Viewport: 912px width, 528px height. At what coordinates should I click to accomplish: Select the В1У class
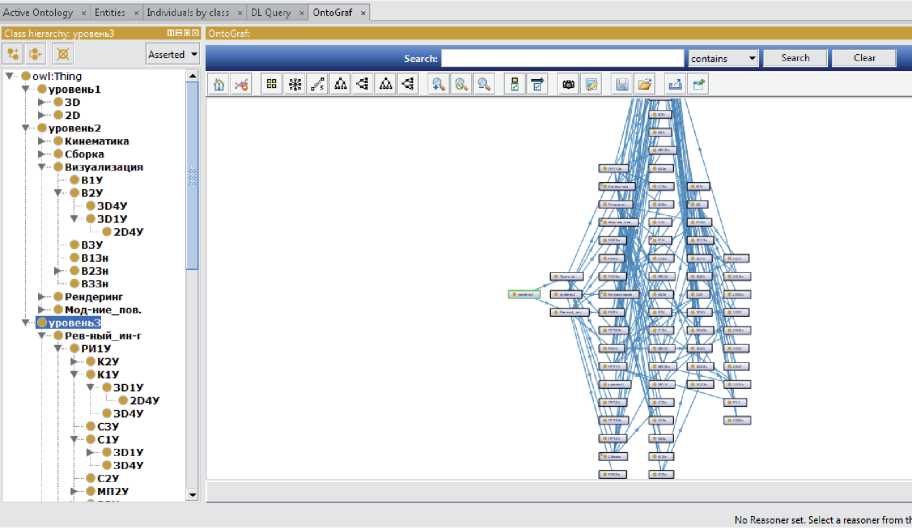(x=86, y=180)
